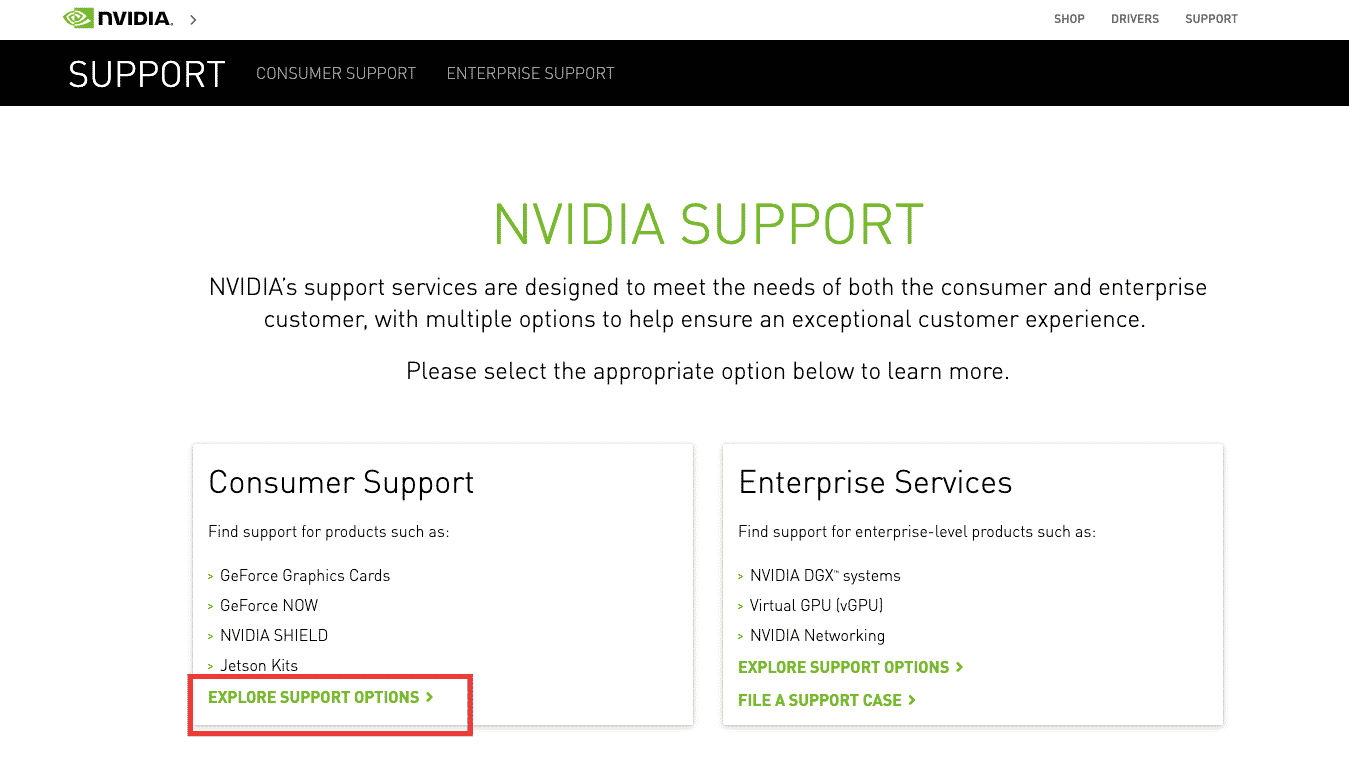Open the SHOP link in header
This screenshot has width=1349, height=771.
[x=1069, y=19]
